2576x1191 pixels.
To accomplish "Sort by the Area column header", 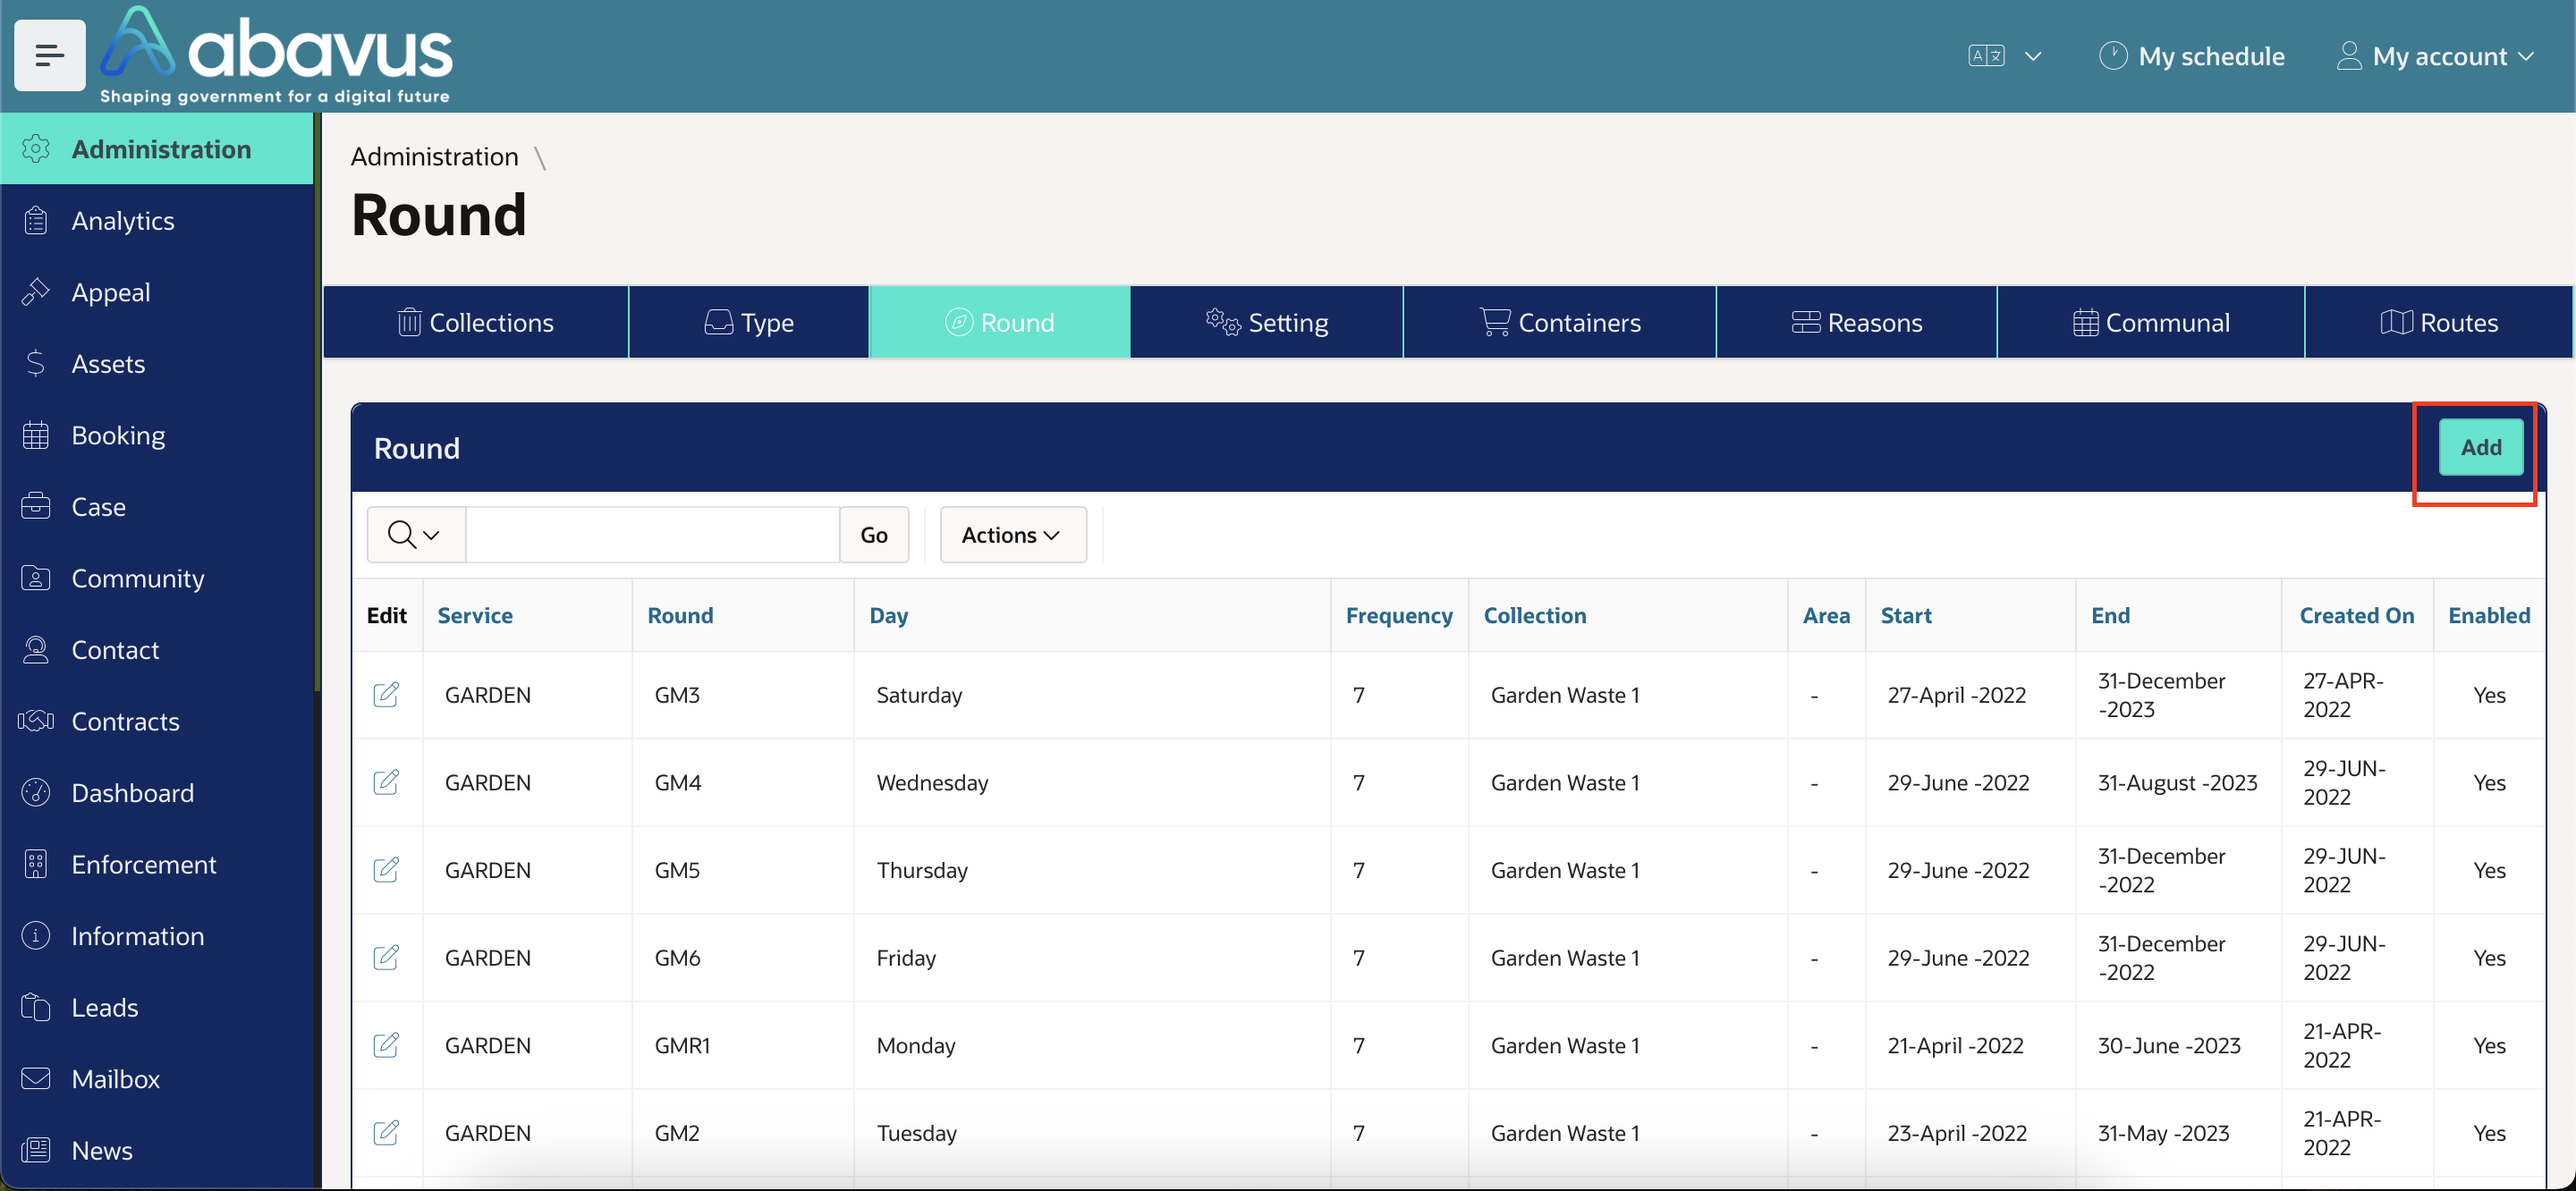I will (1826, 615).
